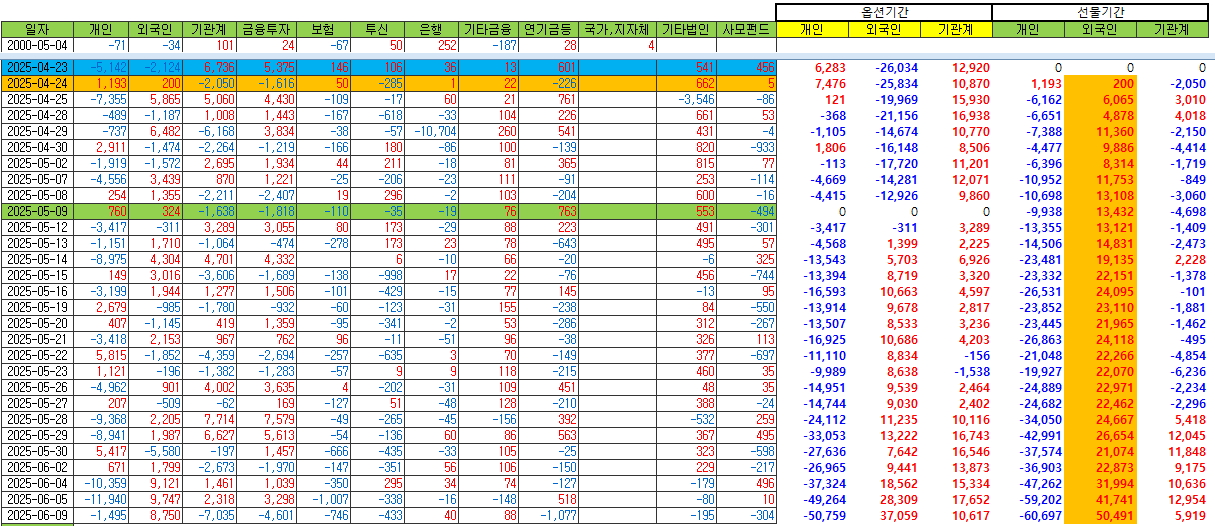
Task: Select the 19,135 highlighted cell
Action: coord(1099,260)
